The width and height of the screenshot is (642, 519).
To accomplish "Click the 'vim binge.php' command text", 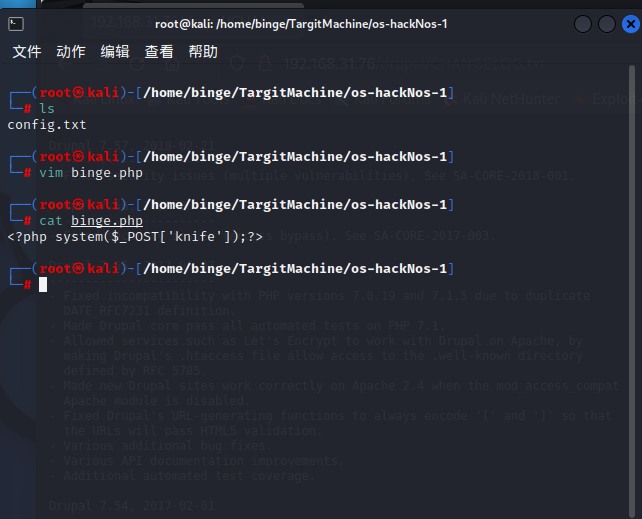I will (x=91, y=173).
